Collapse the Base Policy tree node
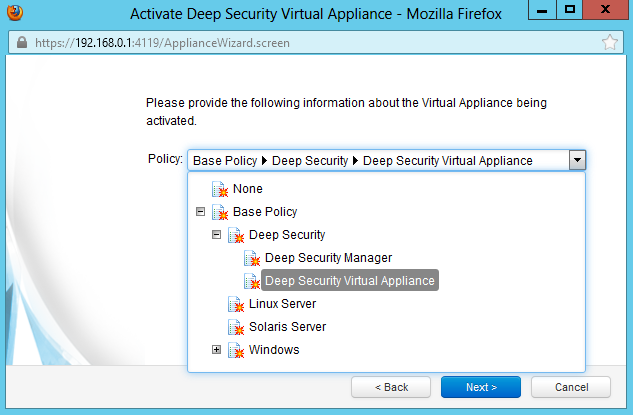 click(201, 212)
